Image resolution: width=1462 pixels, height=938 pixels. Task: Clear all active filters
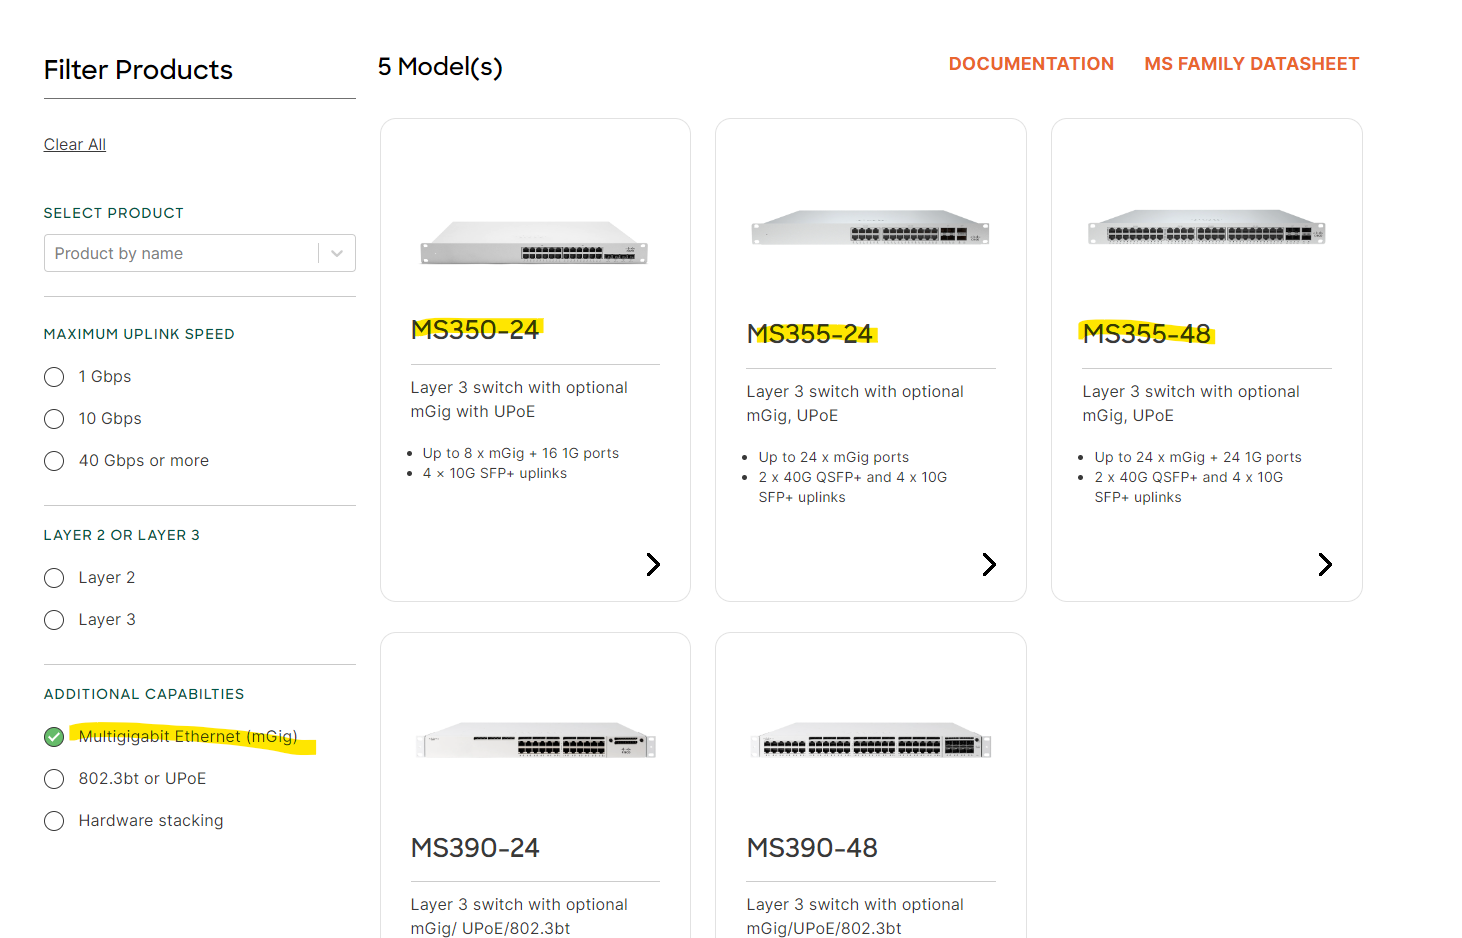pyautogui.click(x=74, y=144)
